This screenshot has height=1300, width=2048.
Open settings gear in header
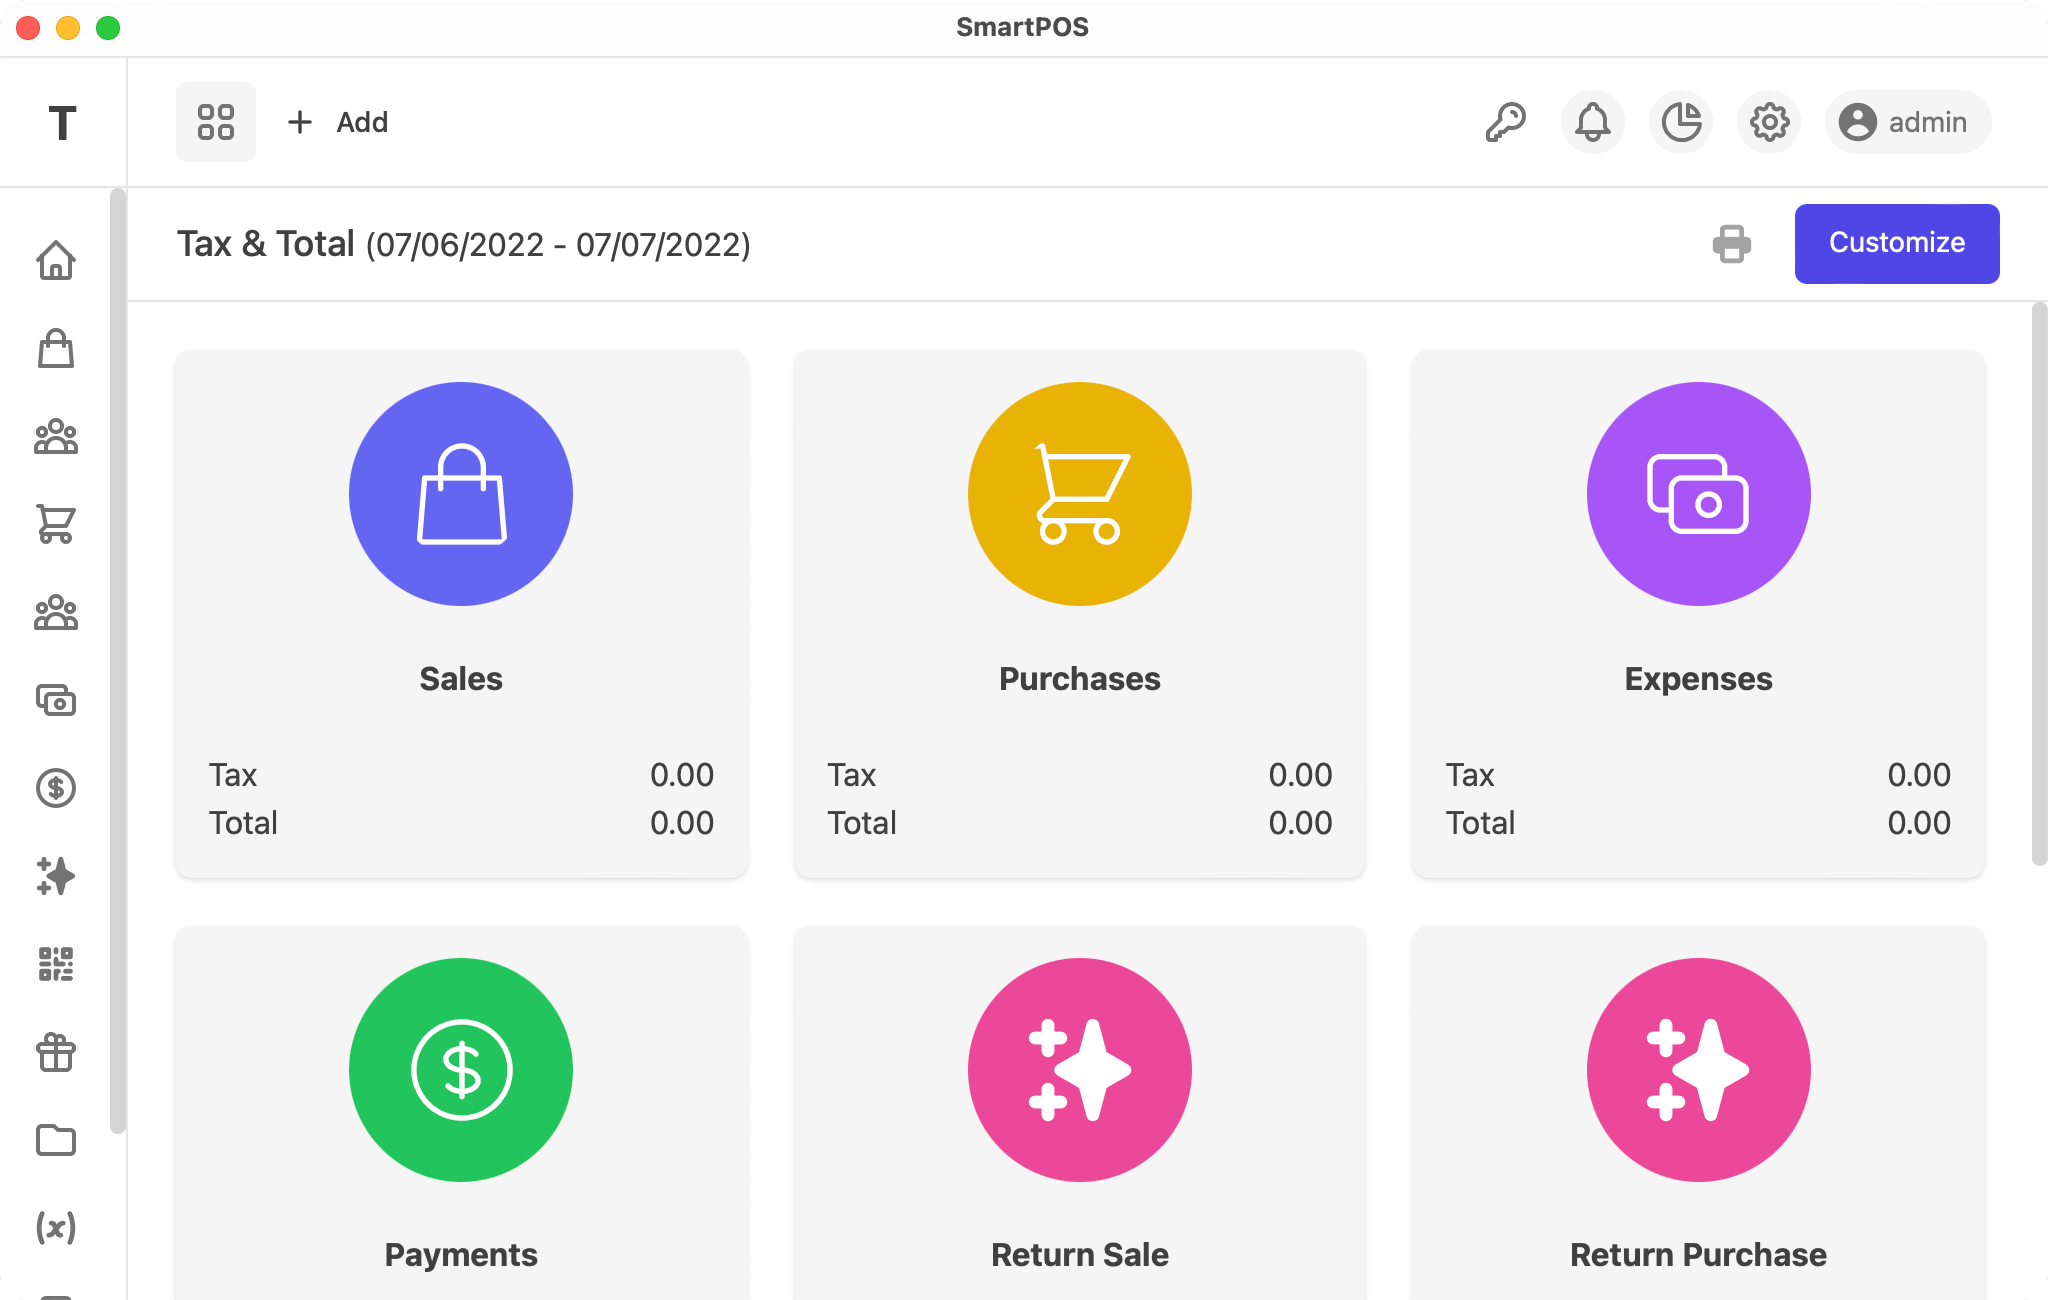coord(1769,122)
